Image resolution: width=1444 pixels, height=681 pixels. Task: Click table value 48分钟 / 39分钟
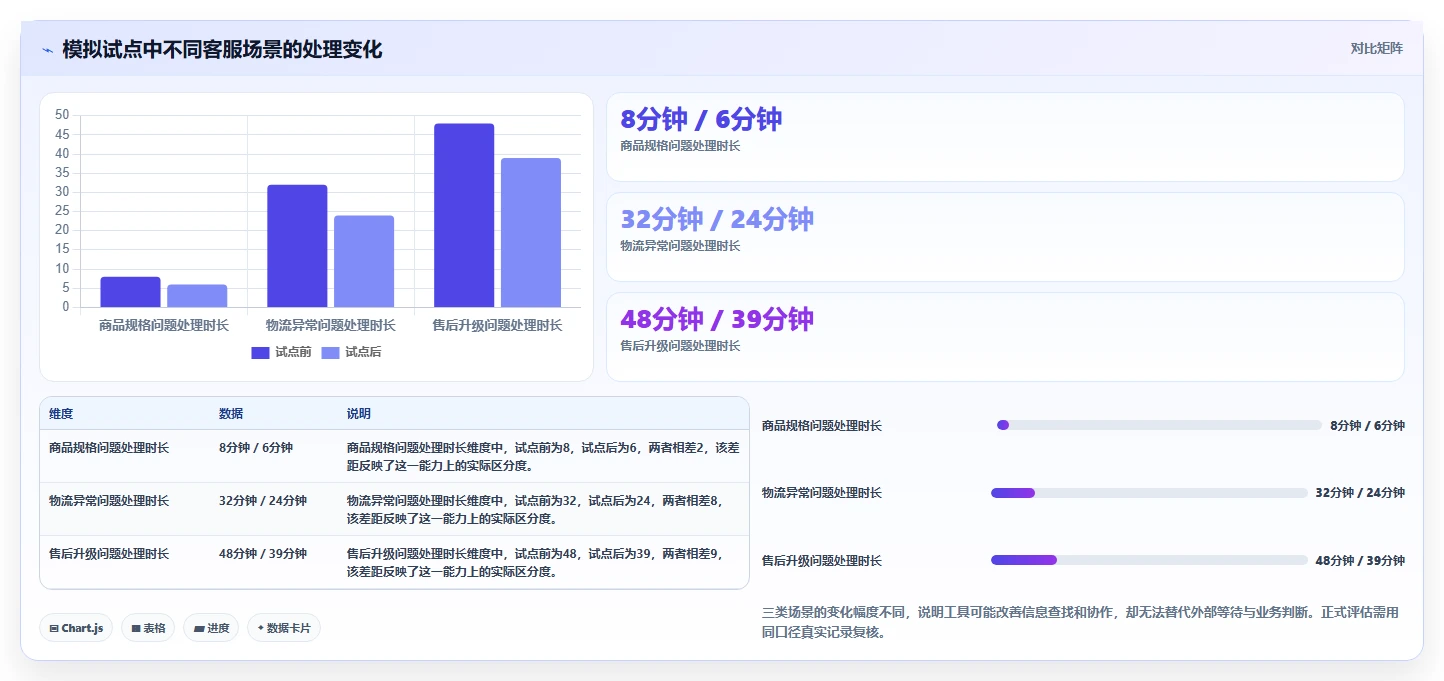(263, 554)
